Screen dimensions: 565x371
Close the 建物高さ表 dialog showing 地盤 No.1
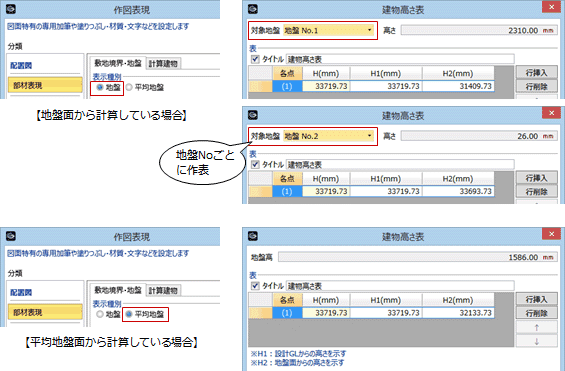[552, 7]
